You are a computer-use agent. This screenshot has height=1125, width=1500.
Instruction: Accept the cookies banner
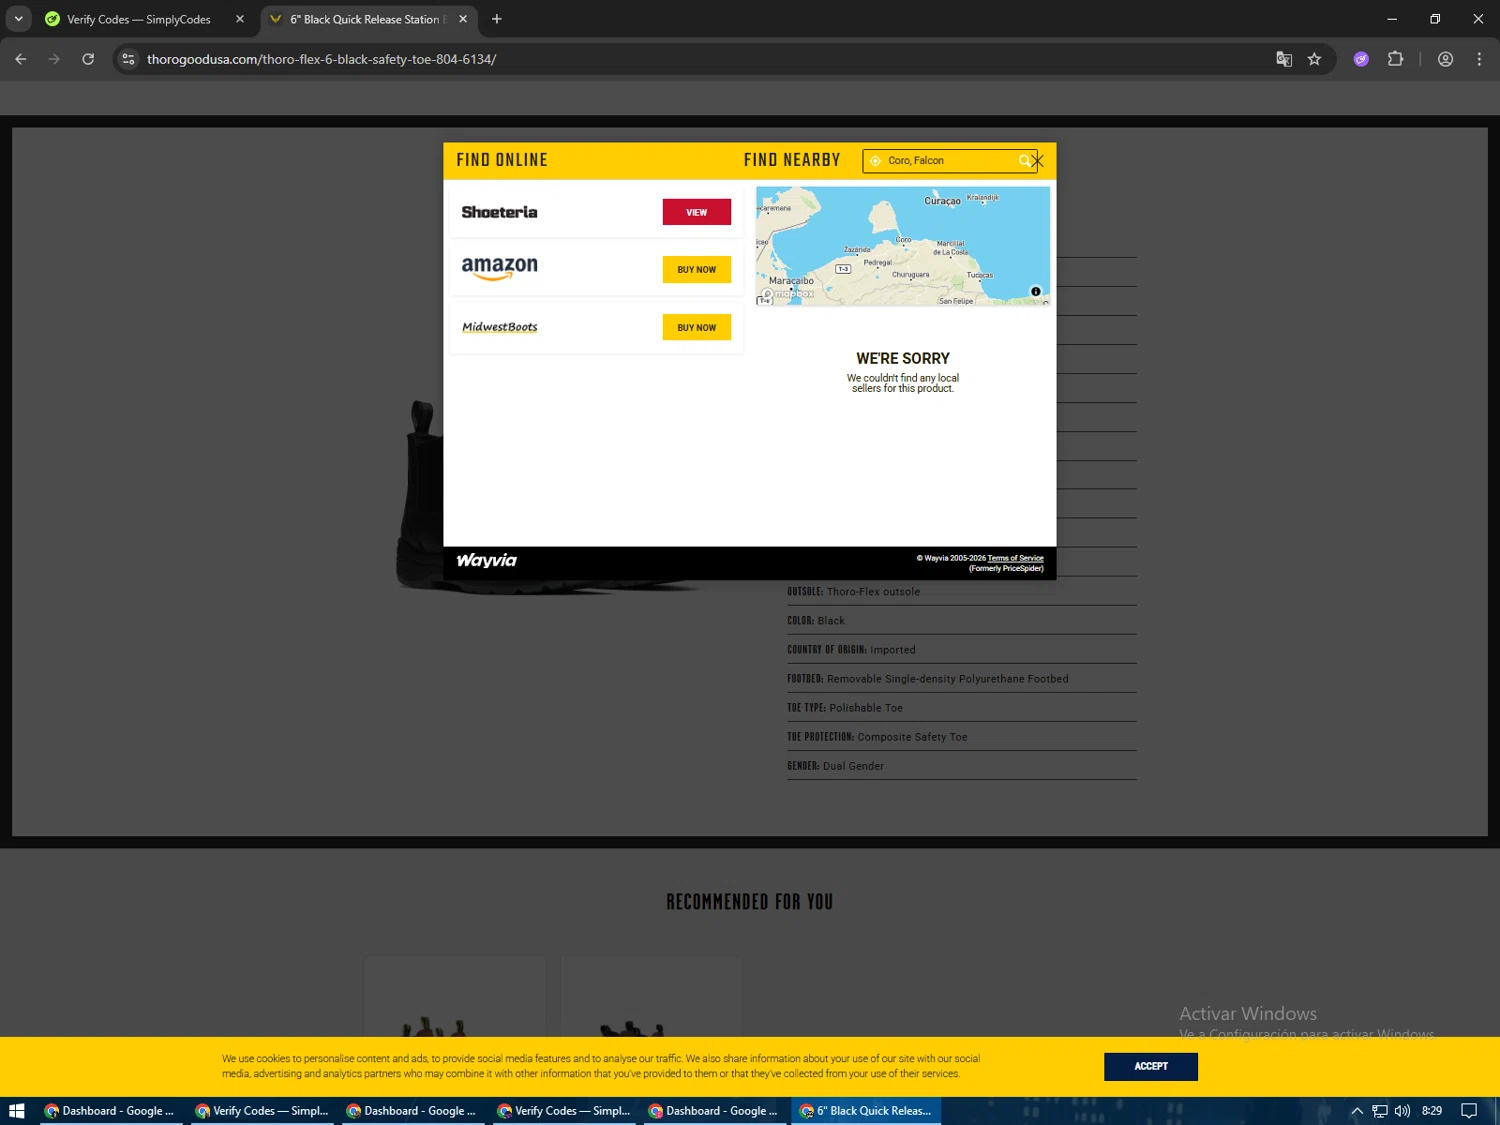click(1151, 1066)
